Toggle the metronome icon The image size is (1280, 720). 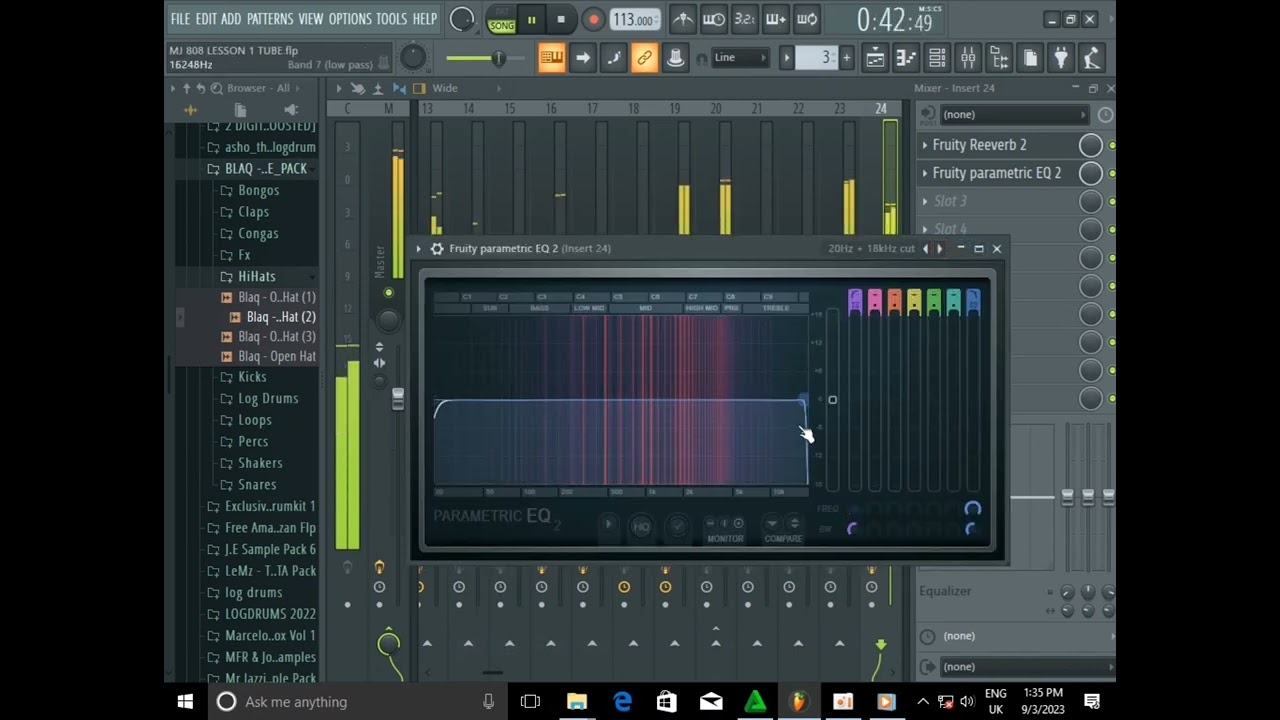pos(683,19)
